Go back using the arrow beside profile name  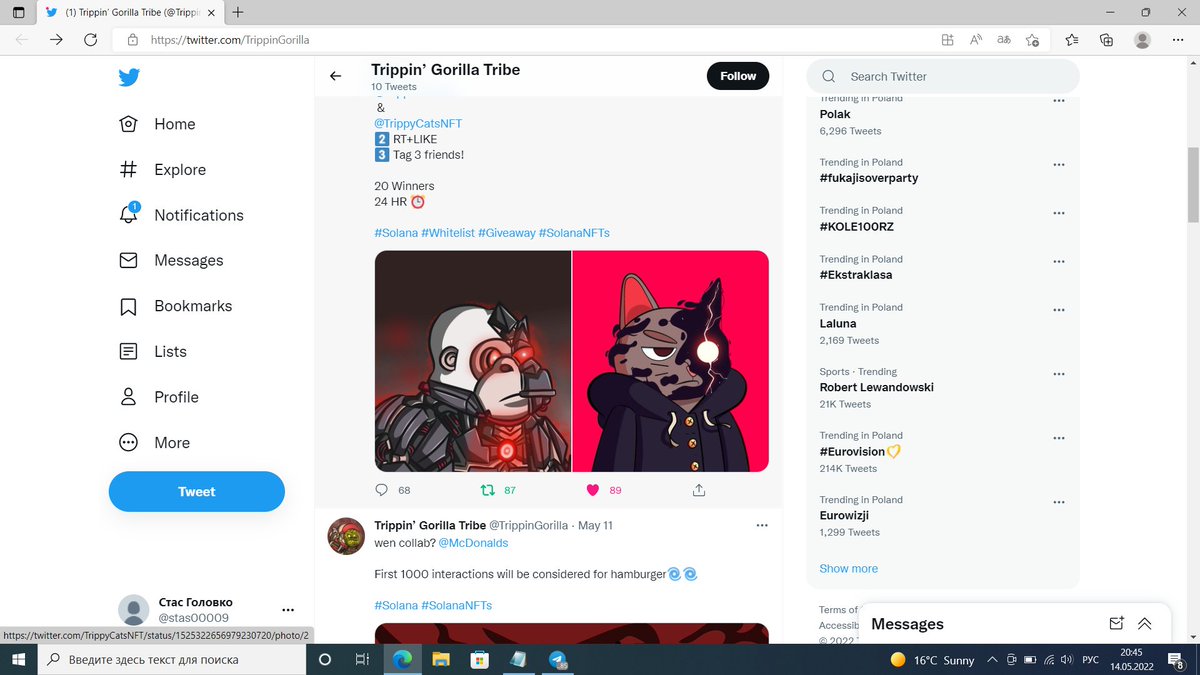pyautogui.click(x=335, y=76)
